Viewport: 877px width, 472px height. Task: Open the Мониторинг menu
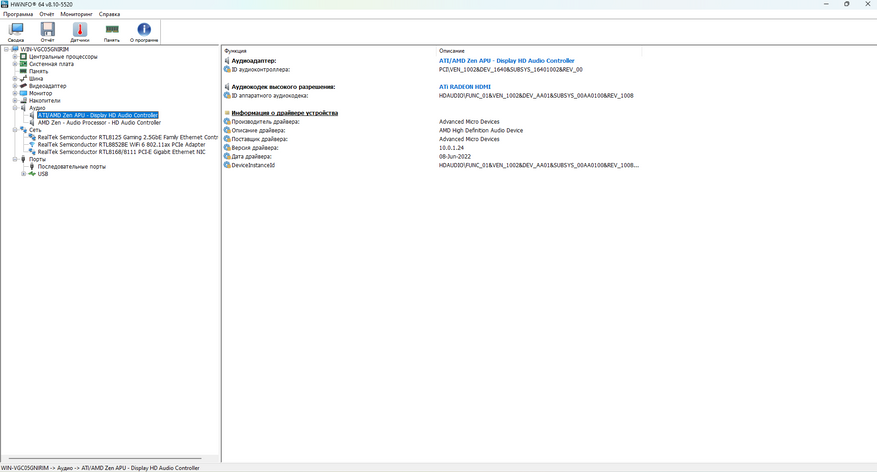tap(76, 14)
